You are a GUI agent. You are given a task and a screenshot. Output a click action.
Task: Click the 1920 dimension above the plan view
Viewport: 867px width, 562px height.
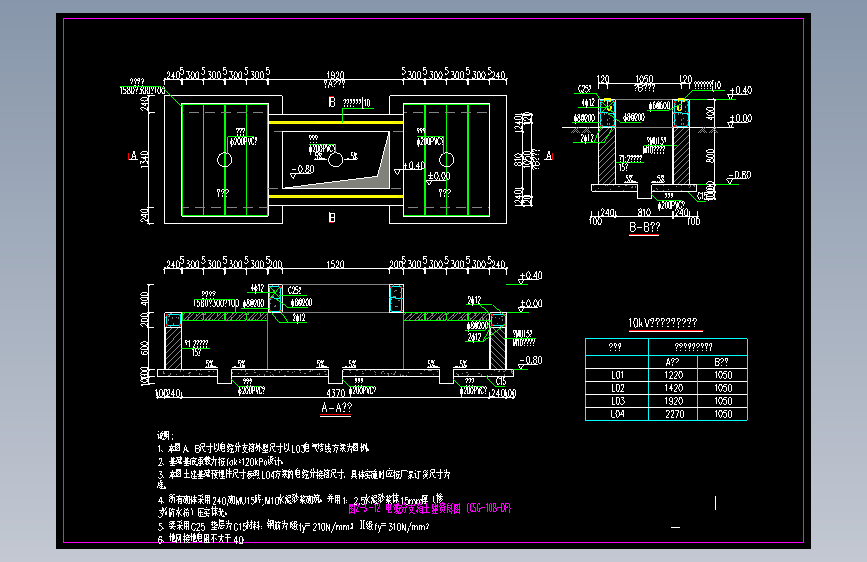335,75
